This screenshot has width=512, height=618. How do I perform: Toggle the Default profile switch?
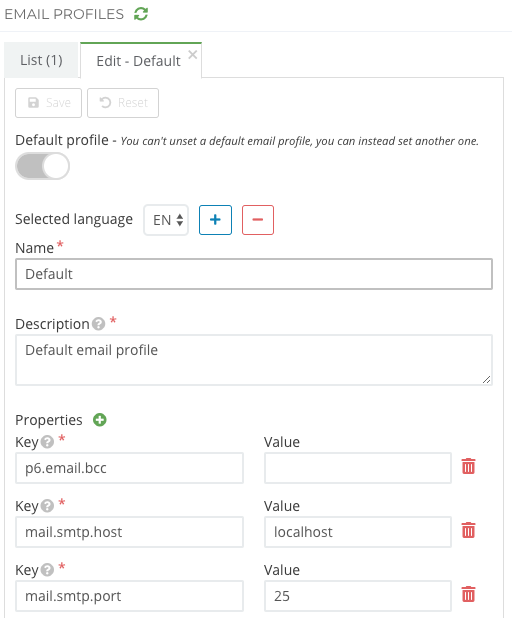click(43, 166)
